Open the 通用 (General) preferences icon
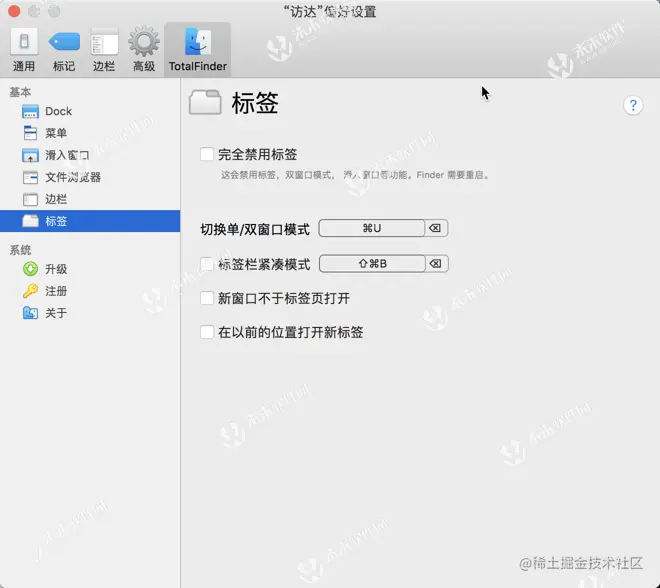660x588 pixels. (x=24, y=41)
